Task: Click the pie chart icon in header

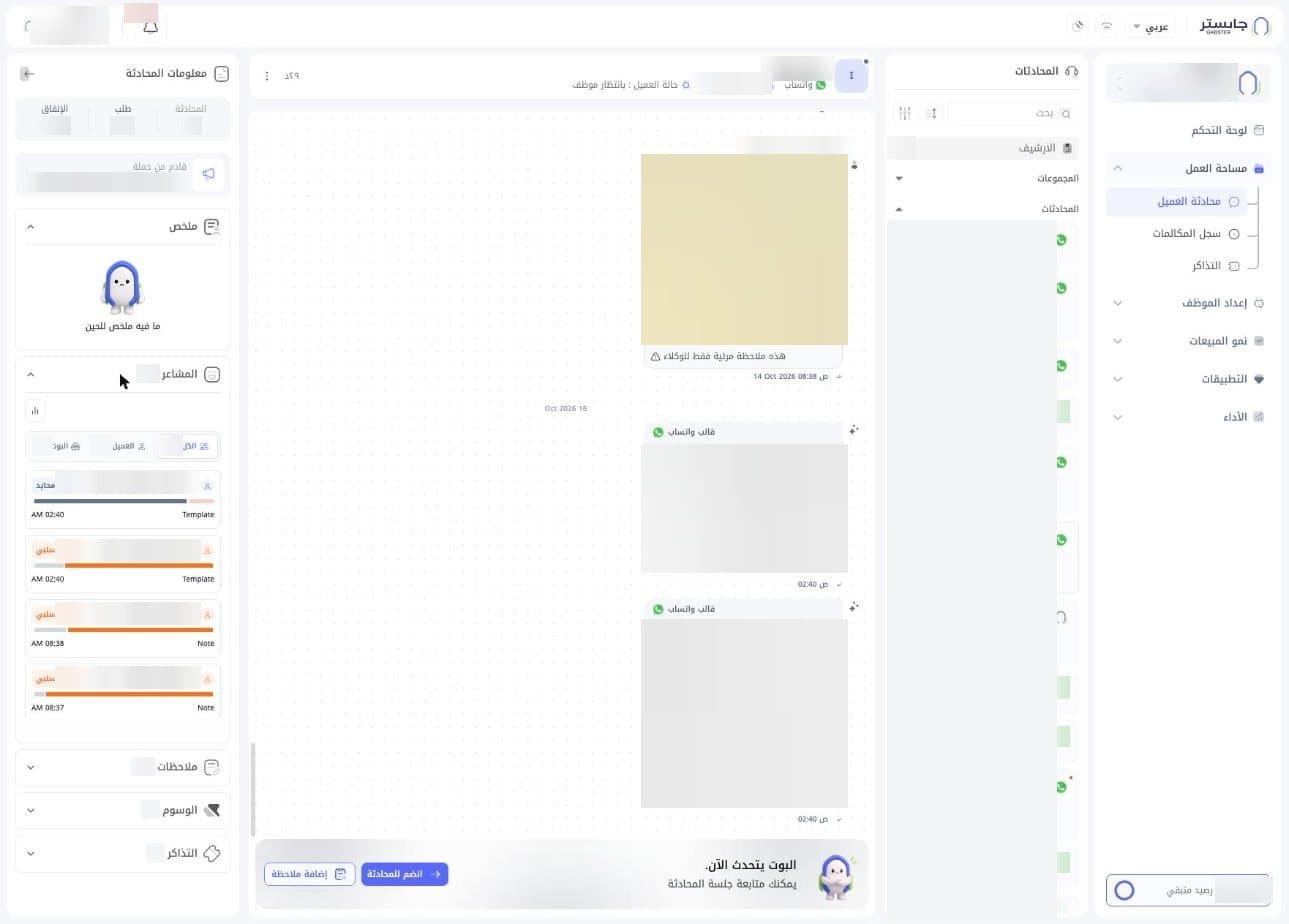Action: [x=1078, y=26]
